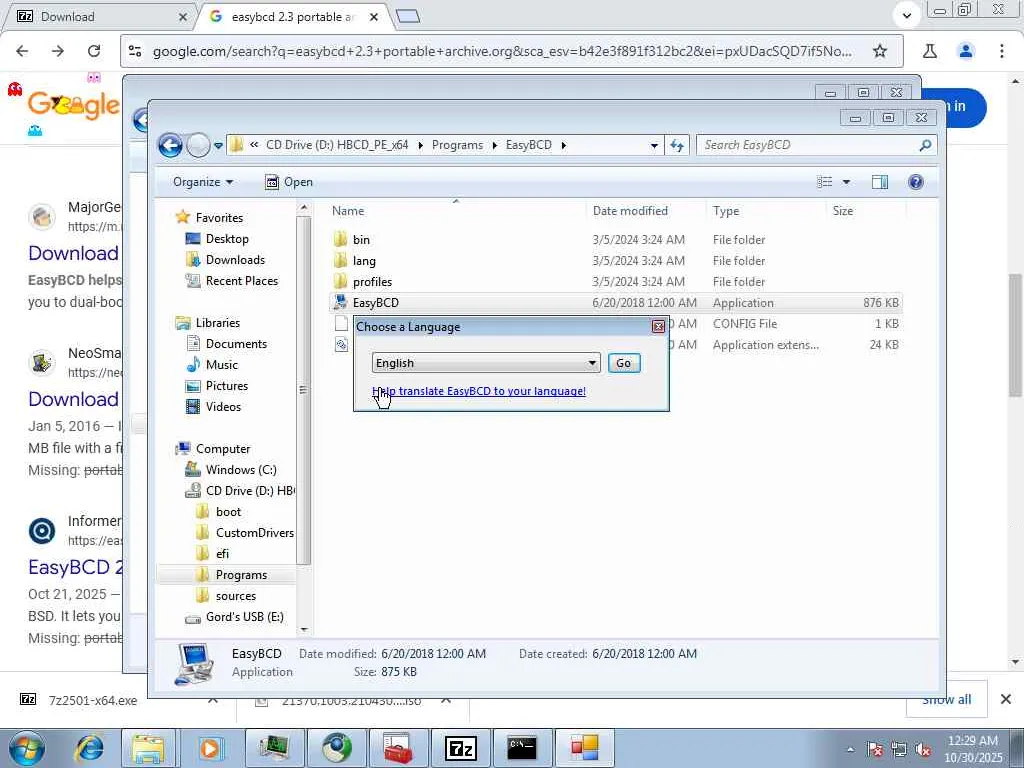Open the Chrome profile icon

pos(965,51)
